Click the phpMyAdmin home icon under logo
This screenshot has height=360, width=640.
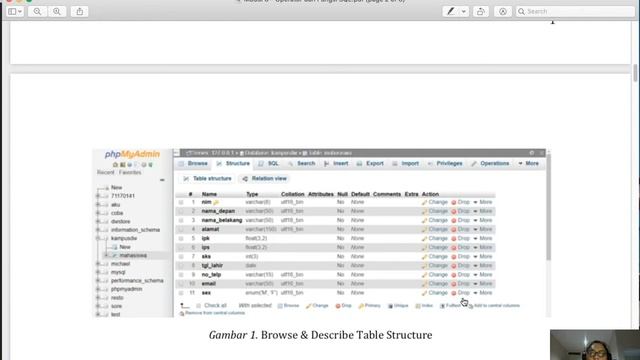tap(115, 165)
